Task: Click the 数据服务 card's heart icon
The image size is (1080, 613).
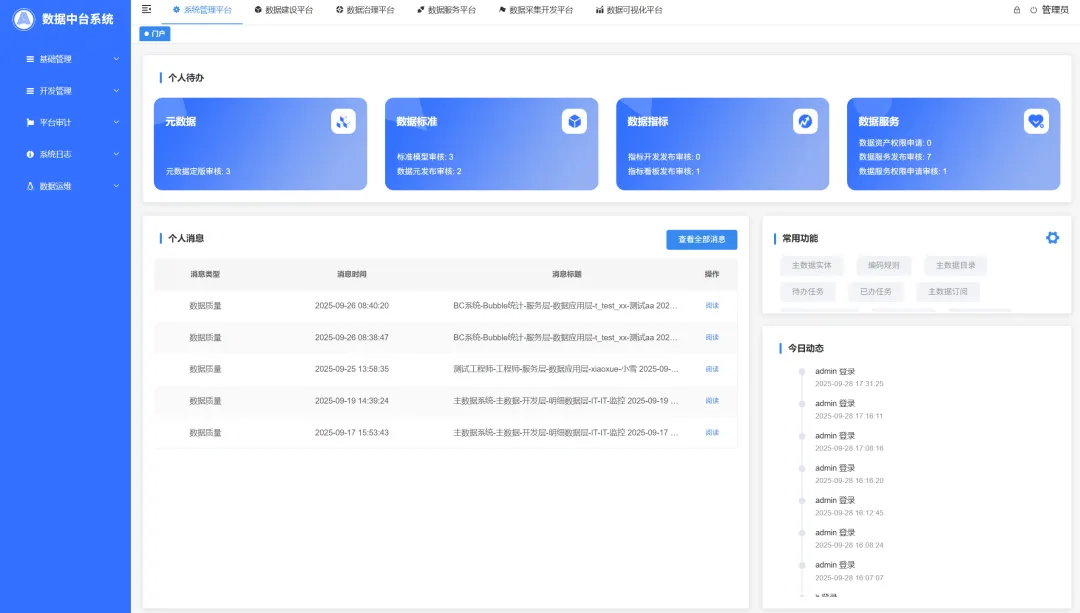Action: 1037,122
